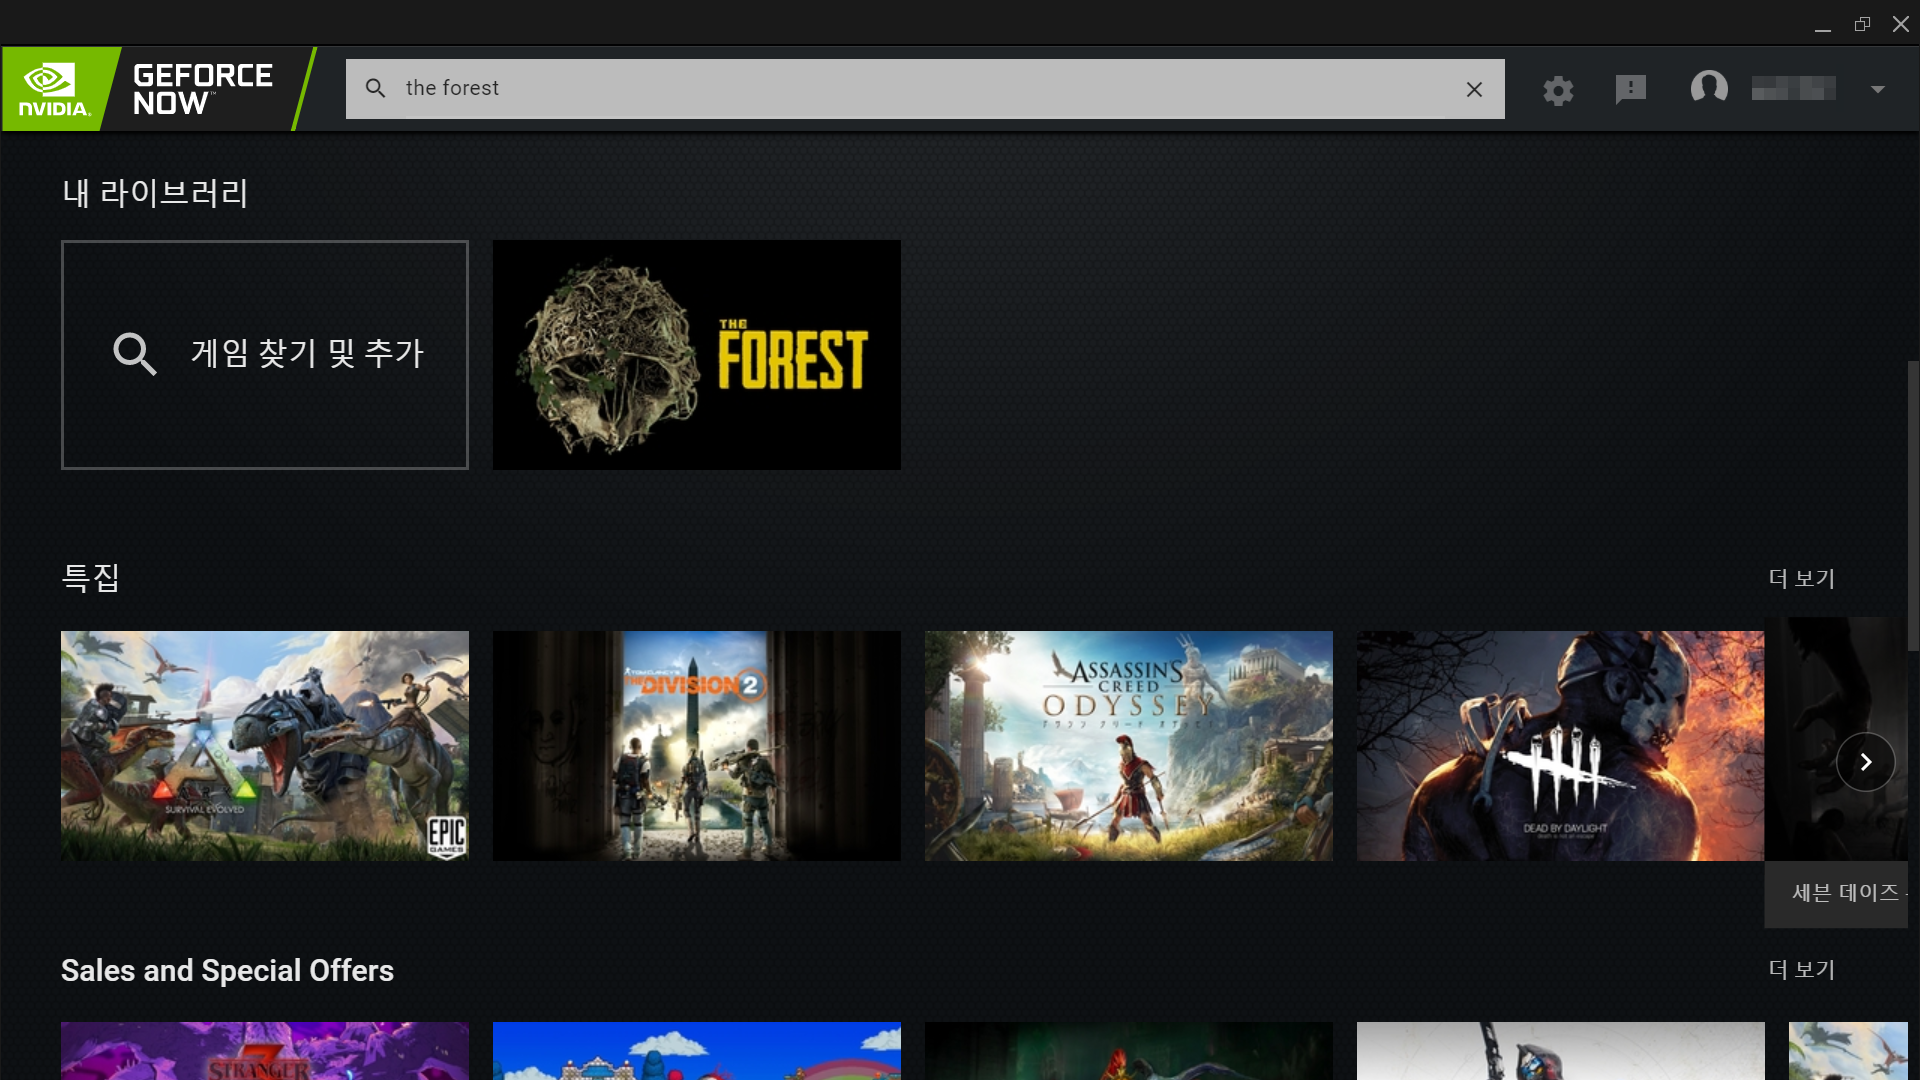Click 더 보기 next to Sales and Special Offers
1920x1080 pixels.
(x=1801, y=969)
